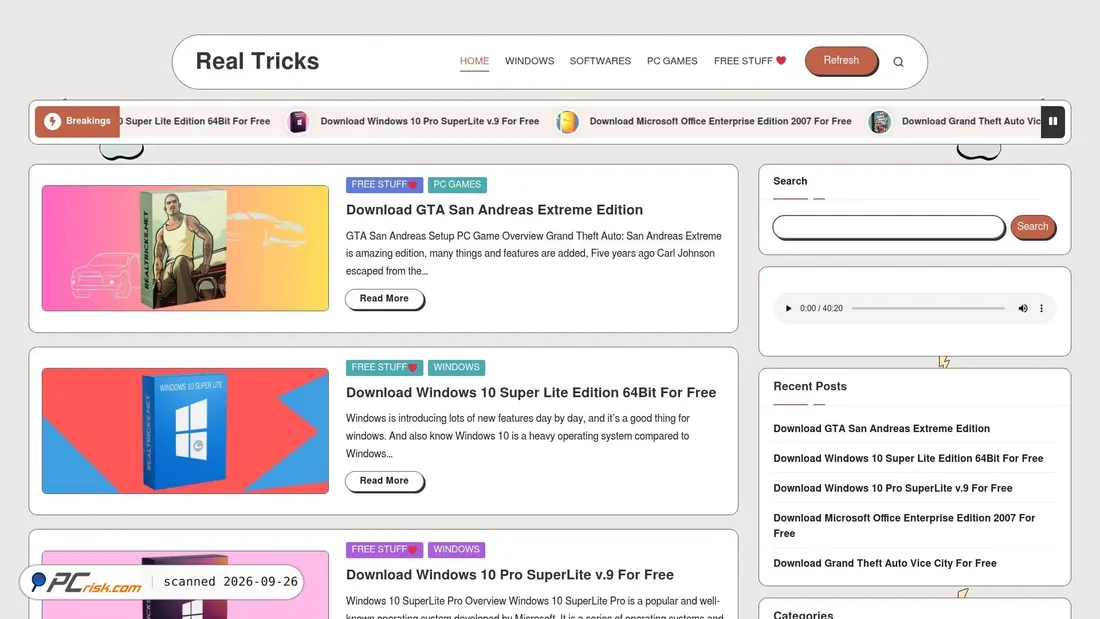Select WINDOWS tag on Super Lite 64Bit post
The image size is (1100, 619).
pyautogui.click(x=456, y=367)
